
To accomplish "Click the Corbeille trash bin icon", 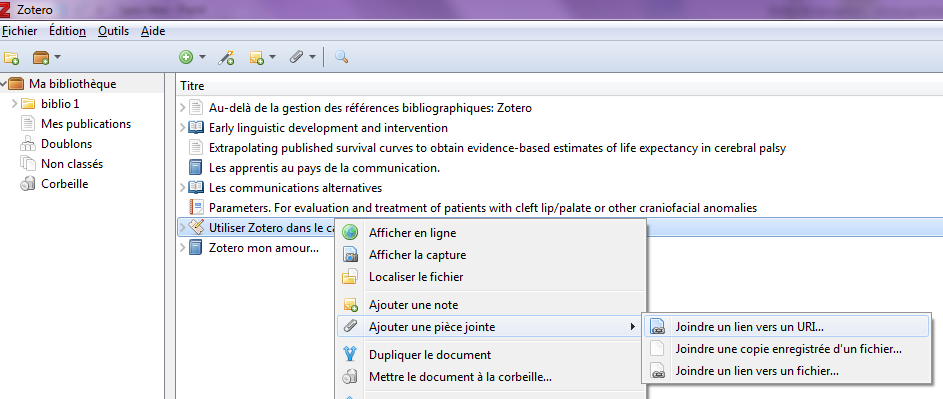I will [x=28, y=184].
